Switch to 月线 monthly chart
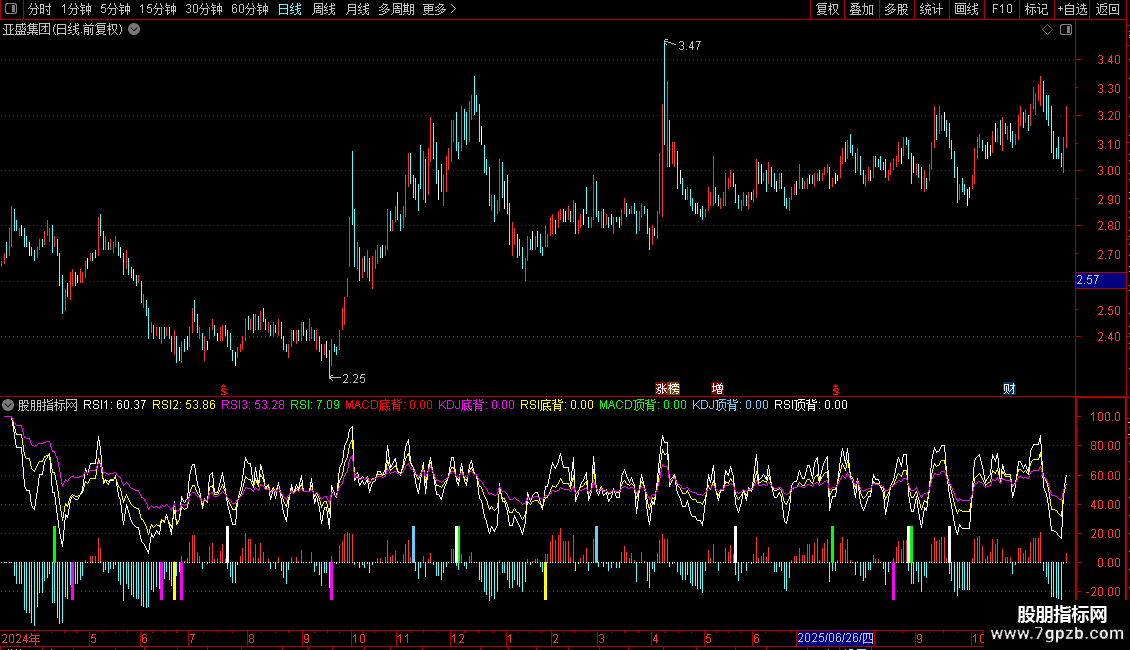1130x650 pixels. click(x=357, y=9)
